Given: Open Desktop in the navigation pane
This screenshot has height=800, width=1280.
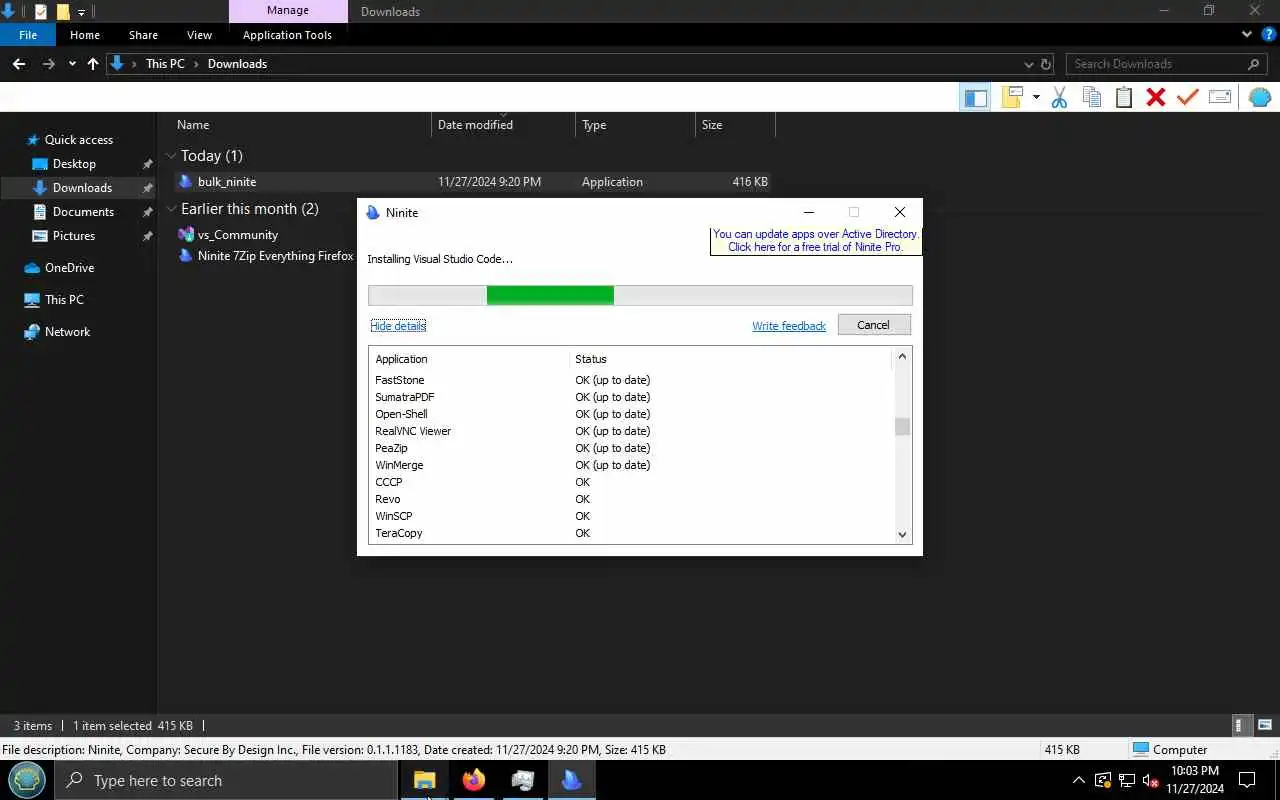Looking at the screenshot, I should (x=74, y=164).
